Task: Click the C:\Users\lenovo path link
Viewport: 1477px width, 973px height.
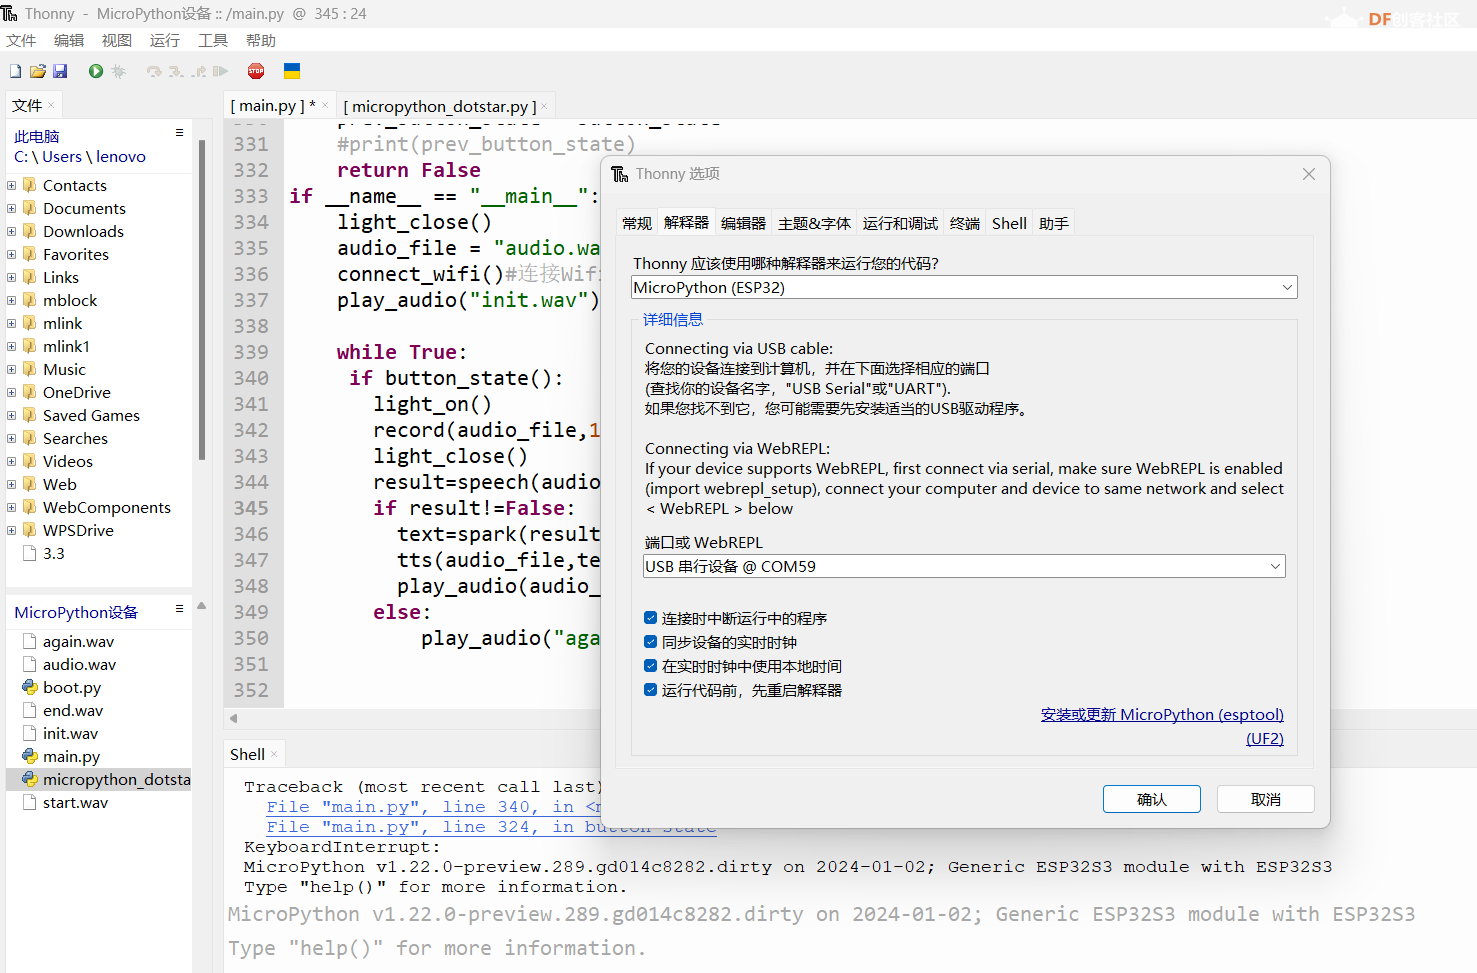Action: click(80, 156)
